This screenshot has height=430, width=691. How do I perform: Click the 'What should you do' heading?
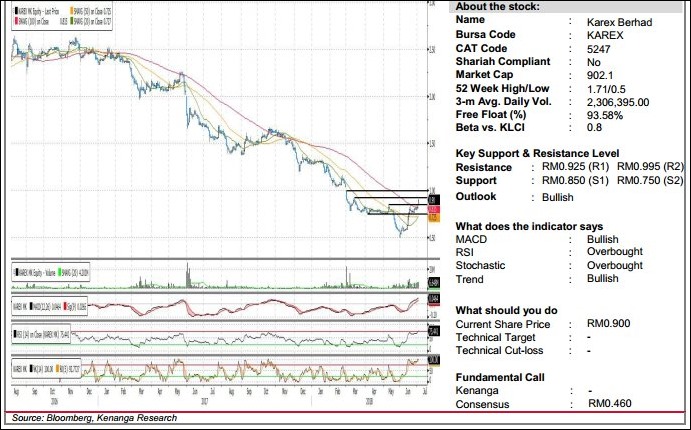(x=506, y=311)
